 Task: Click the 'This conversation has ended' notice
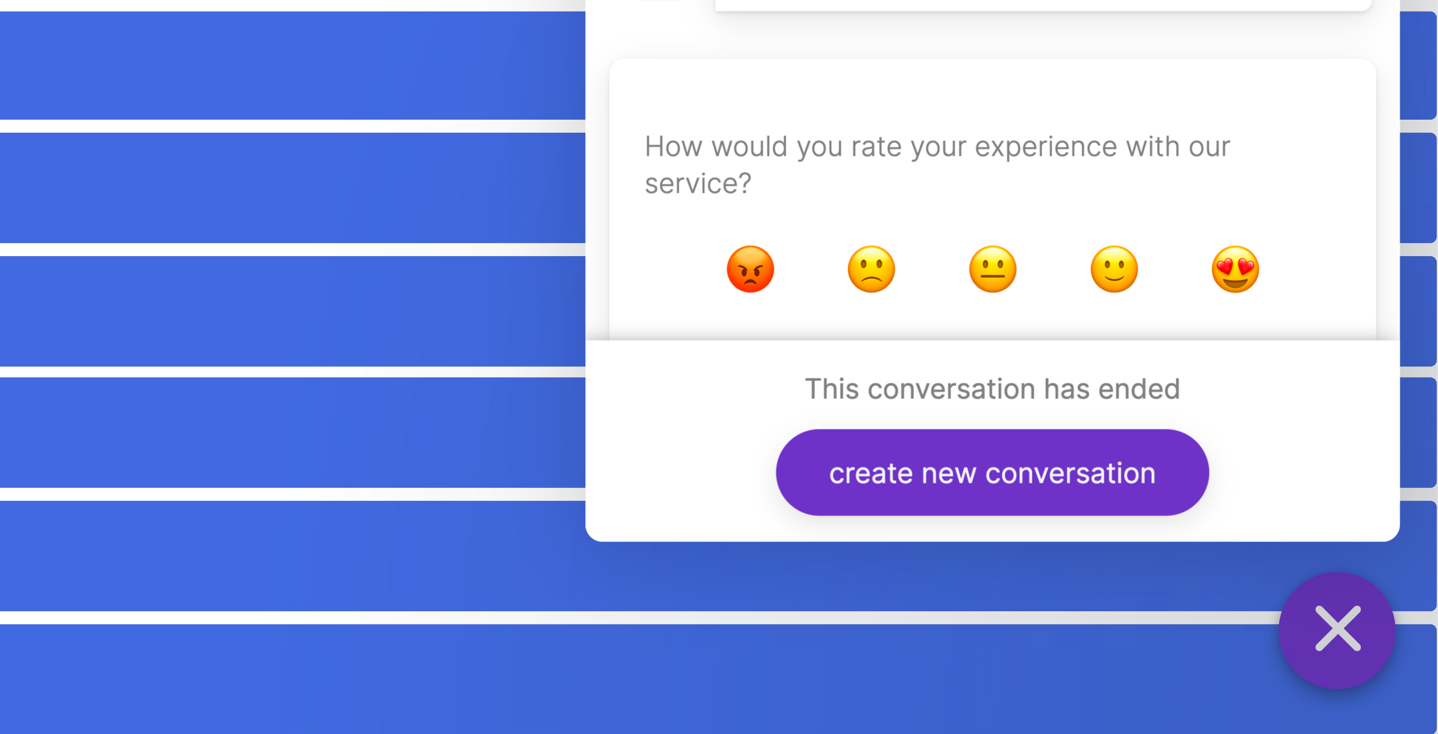click(992, 388)
